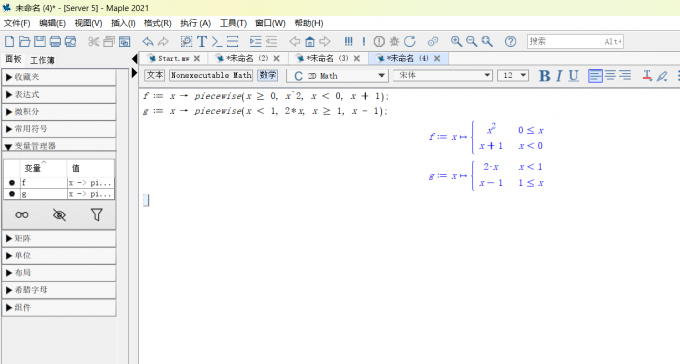Expand the 收藏夹 palette
The image size is (680, 364).
(x=59, y=77)
